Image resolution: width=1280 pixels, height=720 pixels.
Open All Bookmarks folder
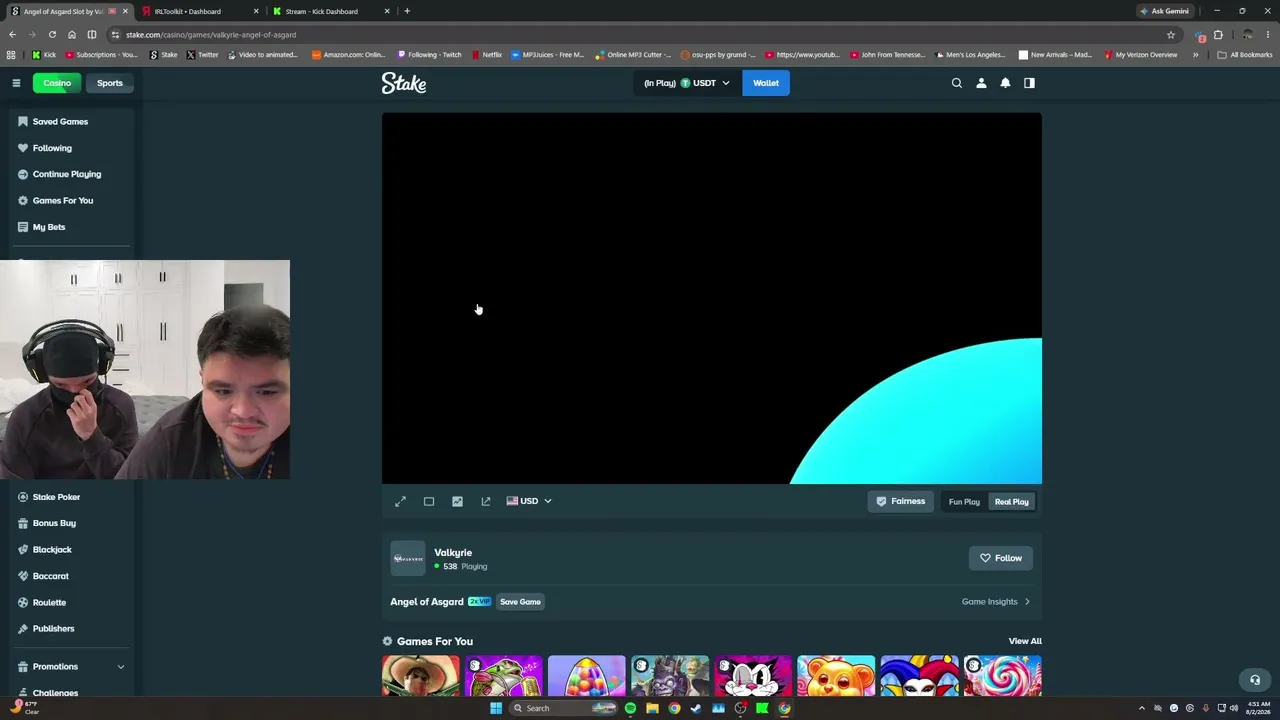coord(1245,55)
